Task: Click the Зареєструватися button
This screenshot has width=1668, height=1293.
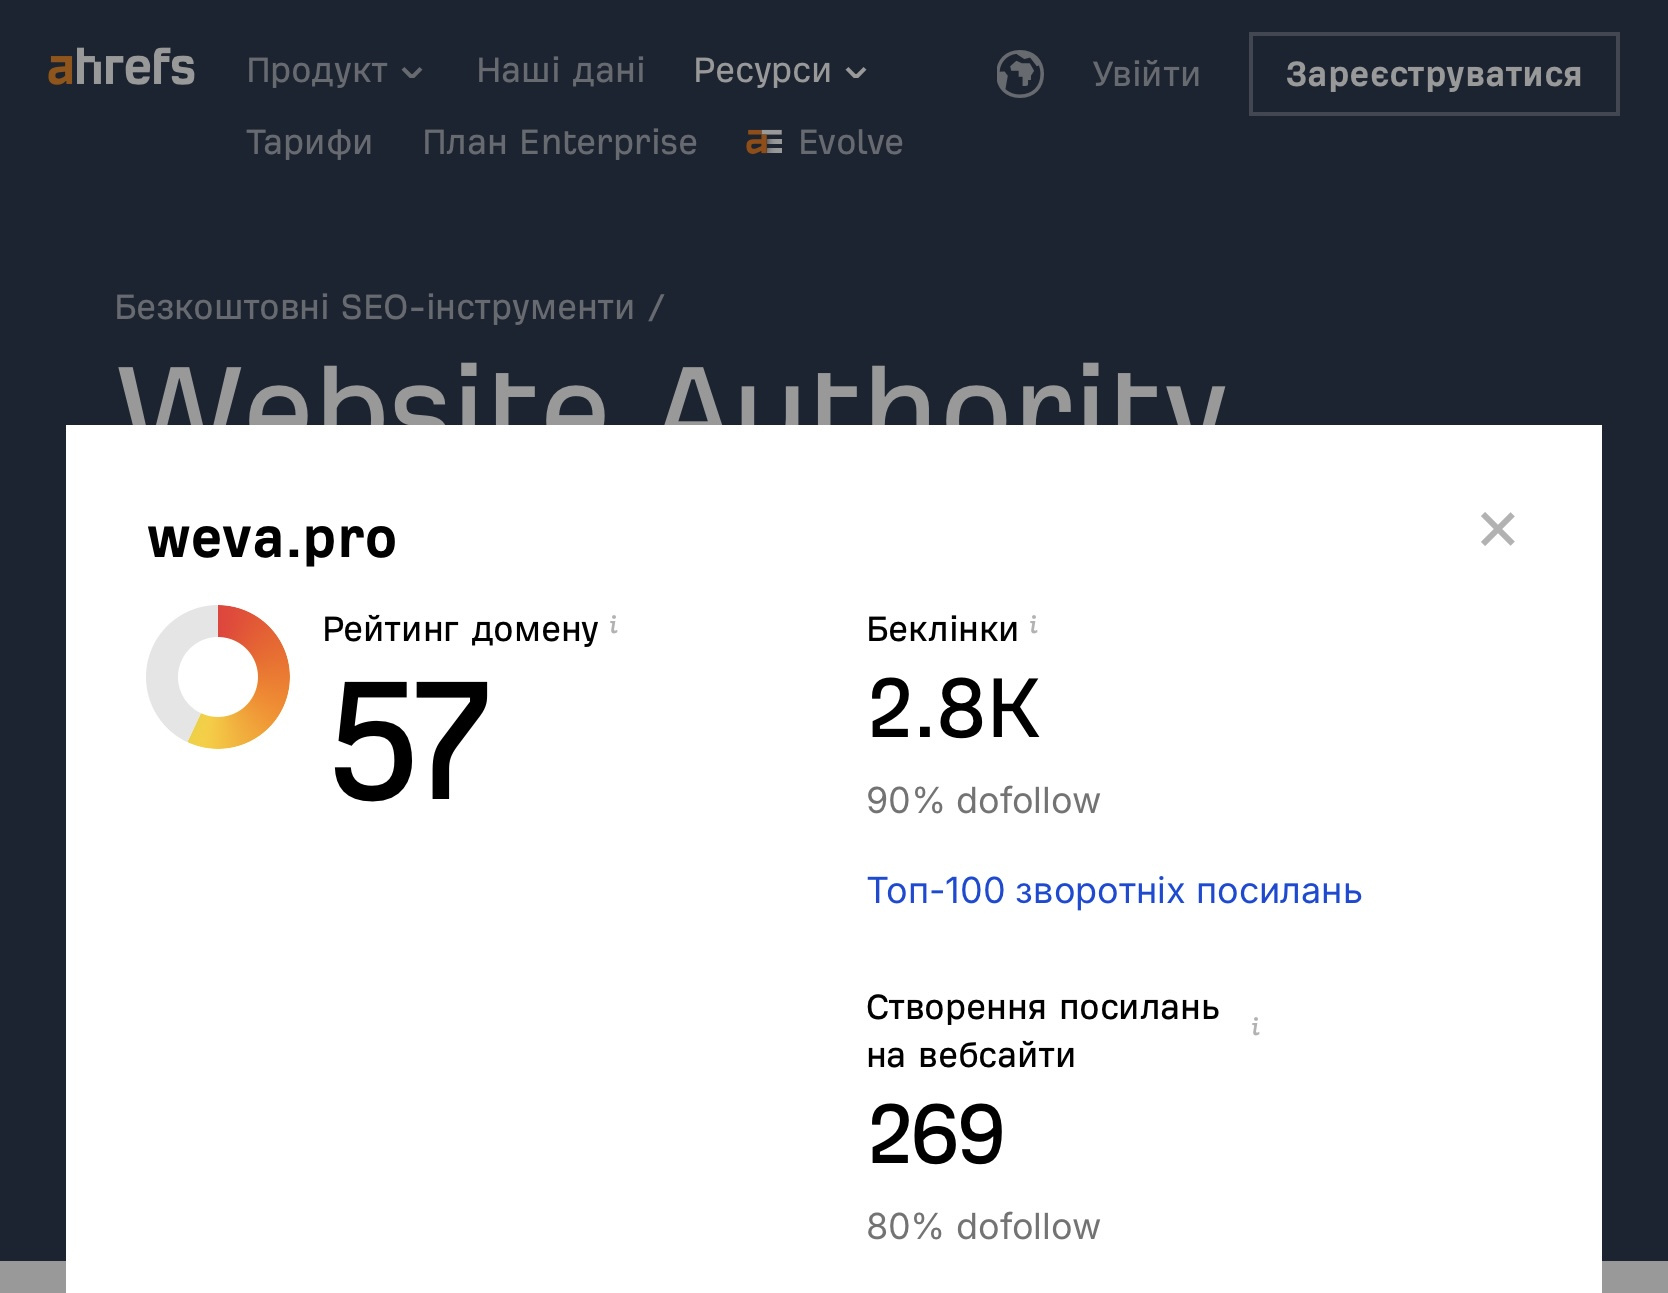Action: [1434, 74]
